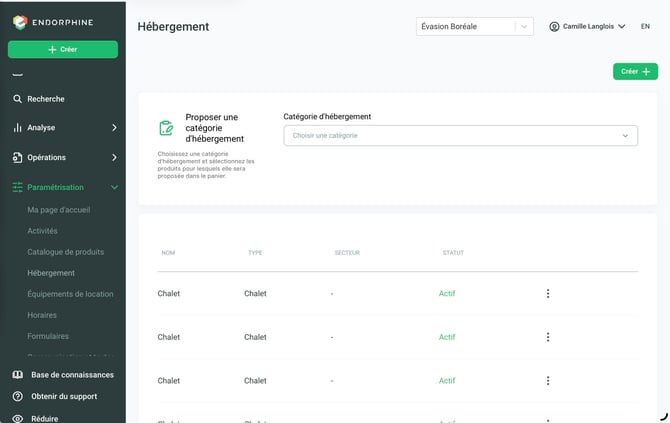
Task: Click Réduire to collapse the sidebar
Action: [x=44, y=419]
